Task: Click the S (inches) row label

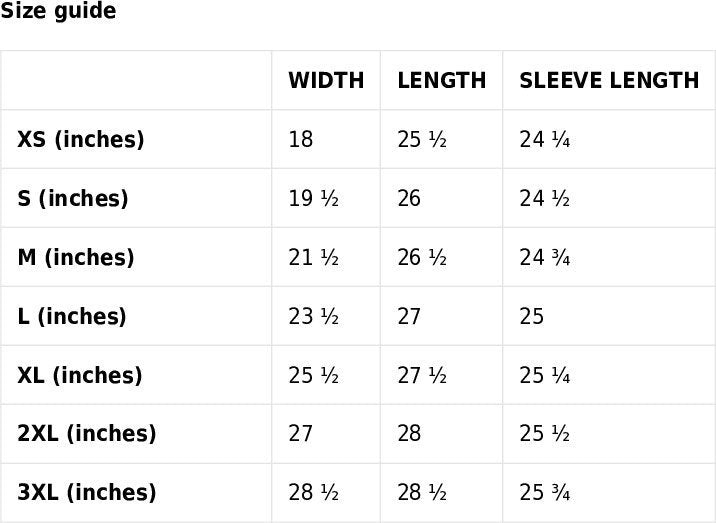Action: [73, 199]
